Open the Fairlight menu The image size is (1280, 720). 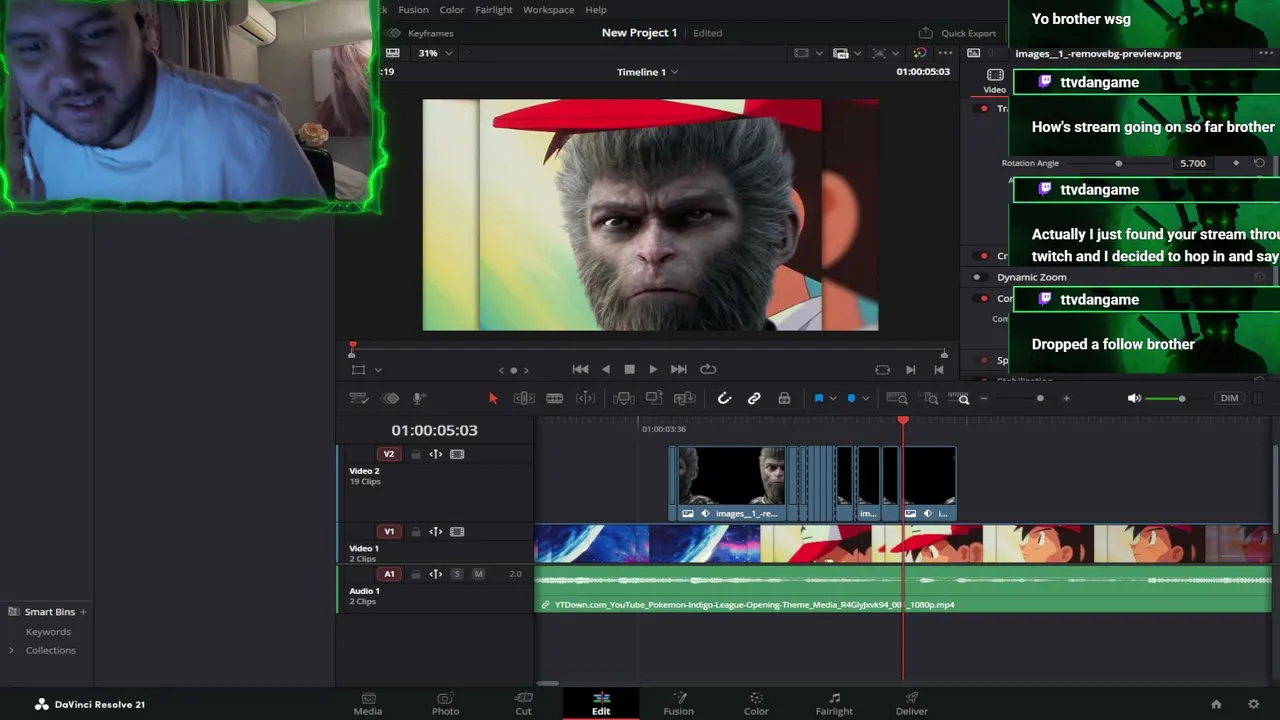pyautogui.click(x=494, y=10)
